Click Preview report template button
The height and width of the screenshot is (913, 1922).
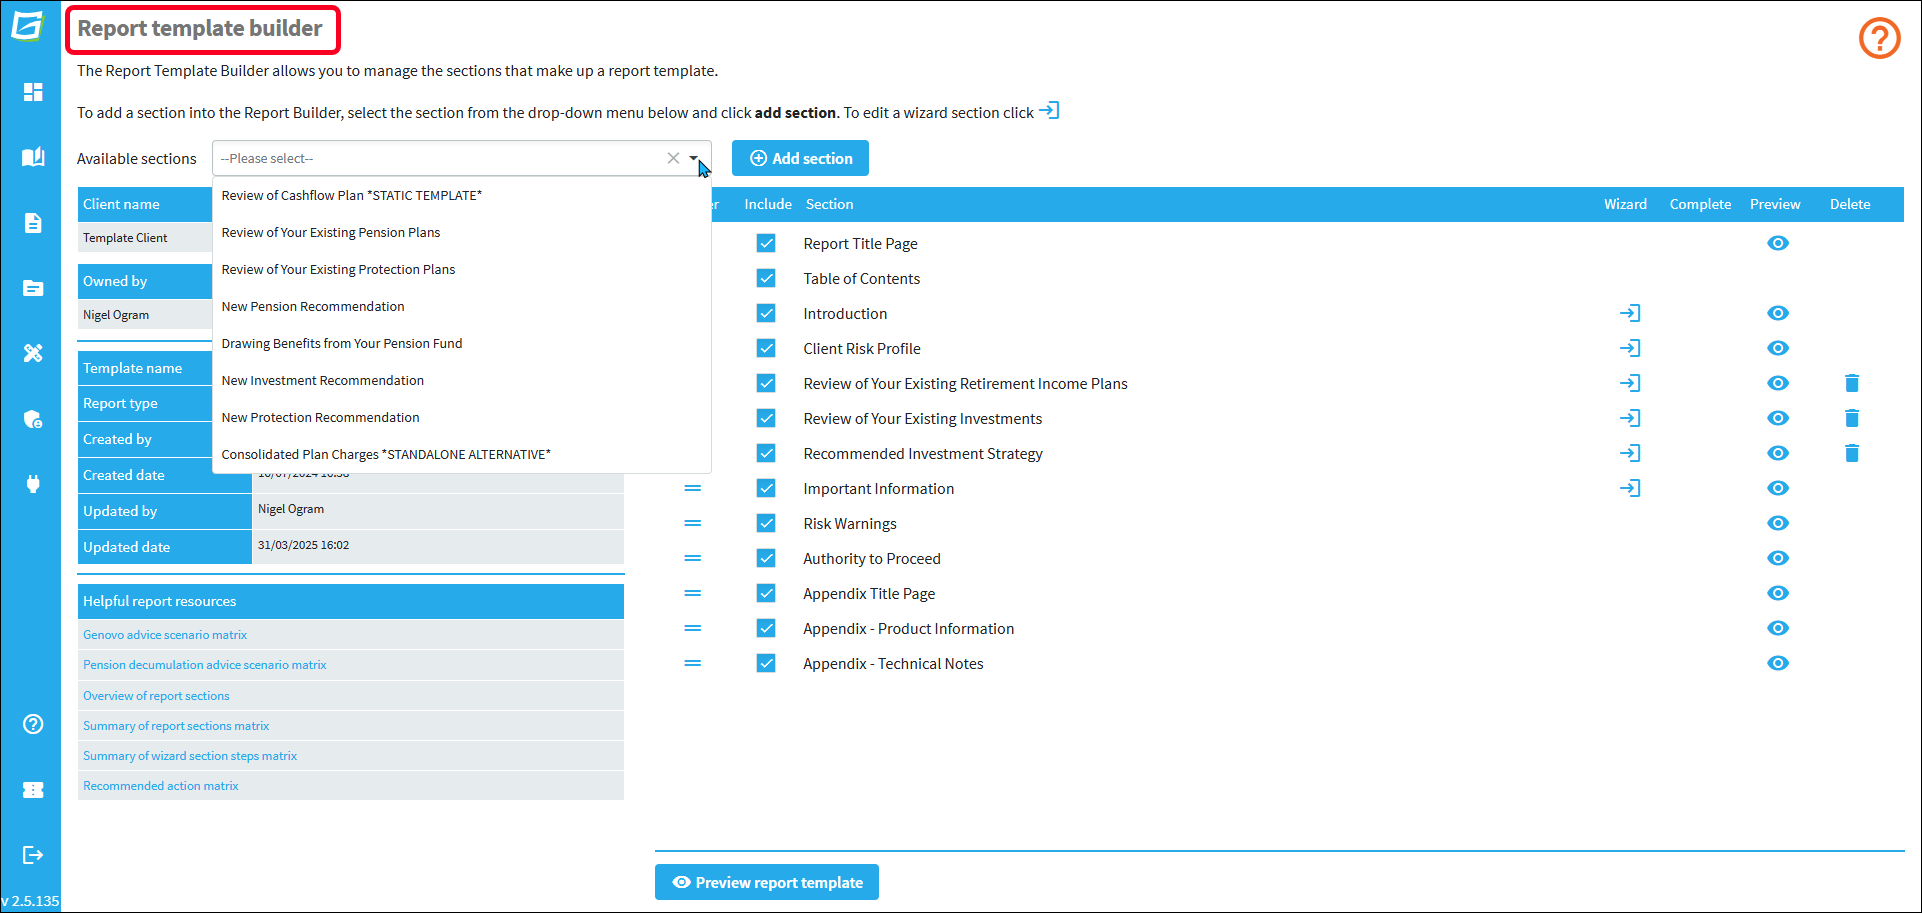[x=767, y=882]
